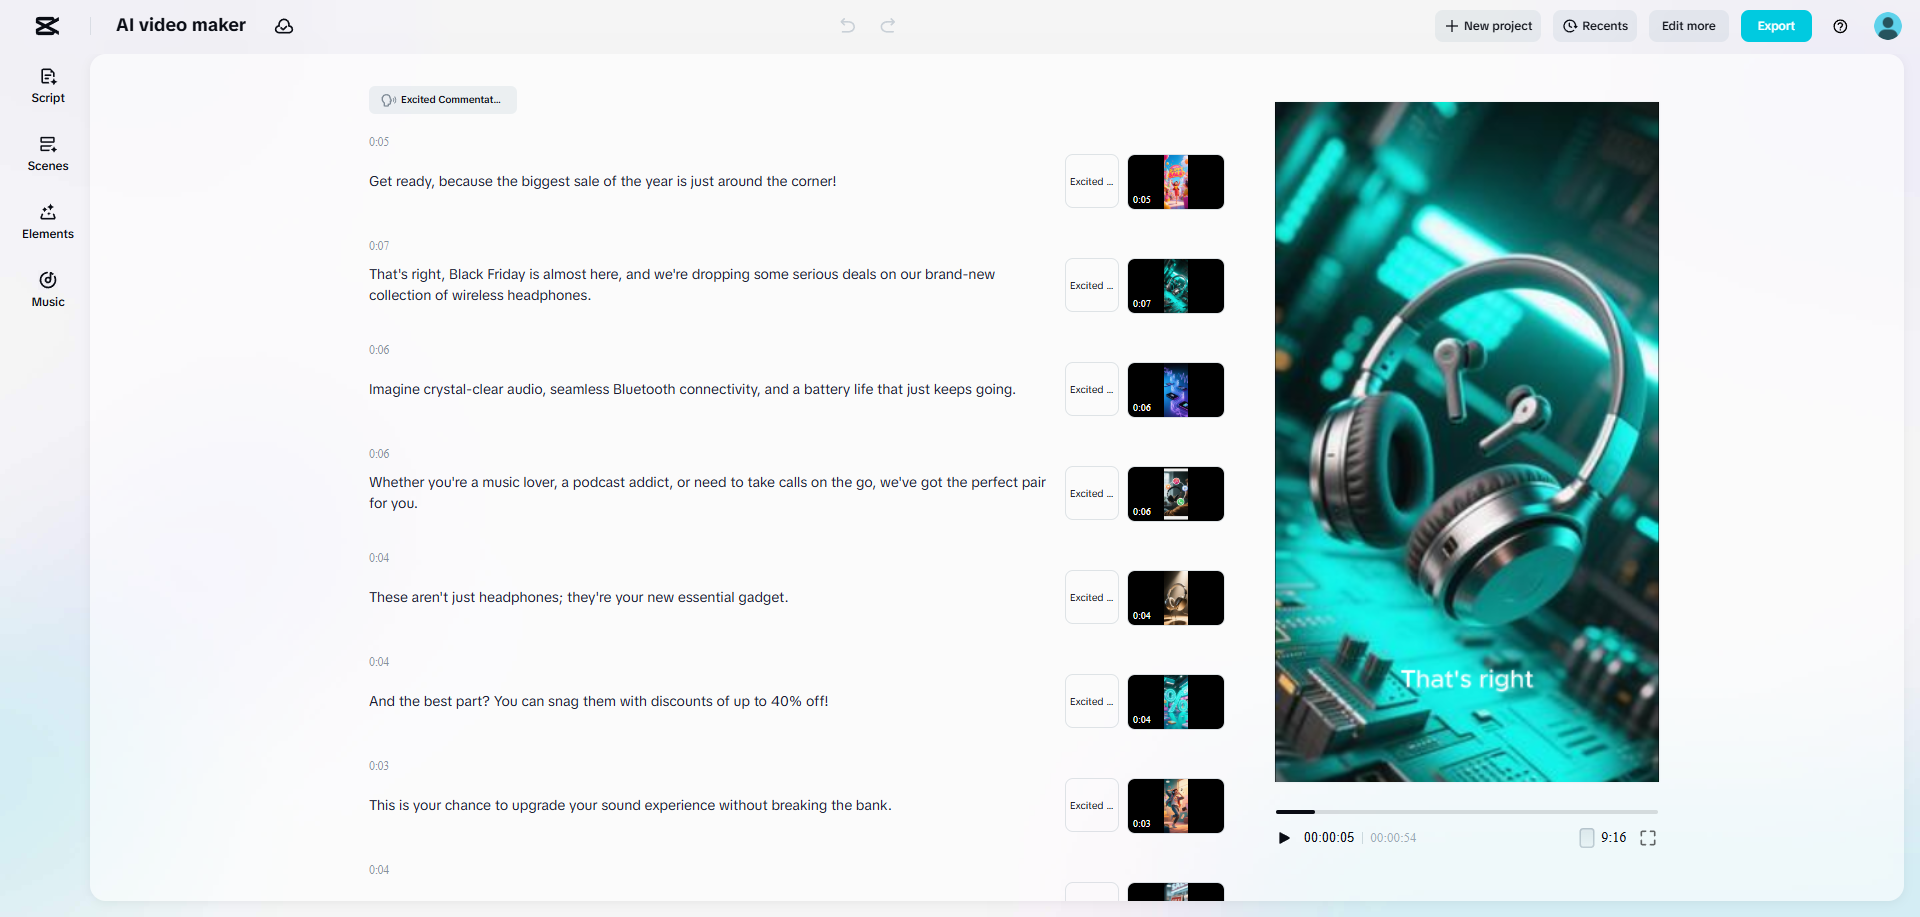Screen dimensions: 1920x917
Task: Click the script line 'Get ready, because the biggest sale'
Action: tap(602, 182)
